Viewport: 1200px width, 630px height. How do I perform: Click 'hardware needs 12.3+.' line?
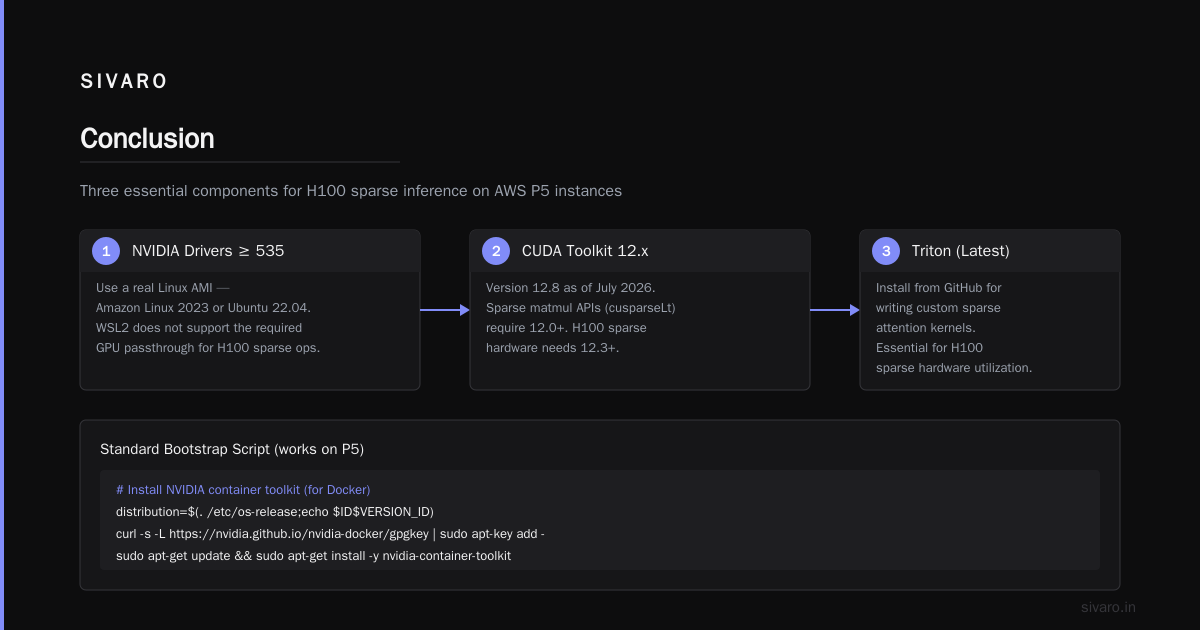(x=552, y=348)
